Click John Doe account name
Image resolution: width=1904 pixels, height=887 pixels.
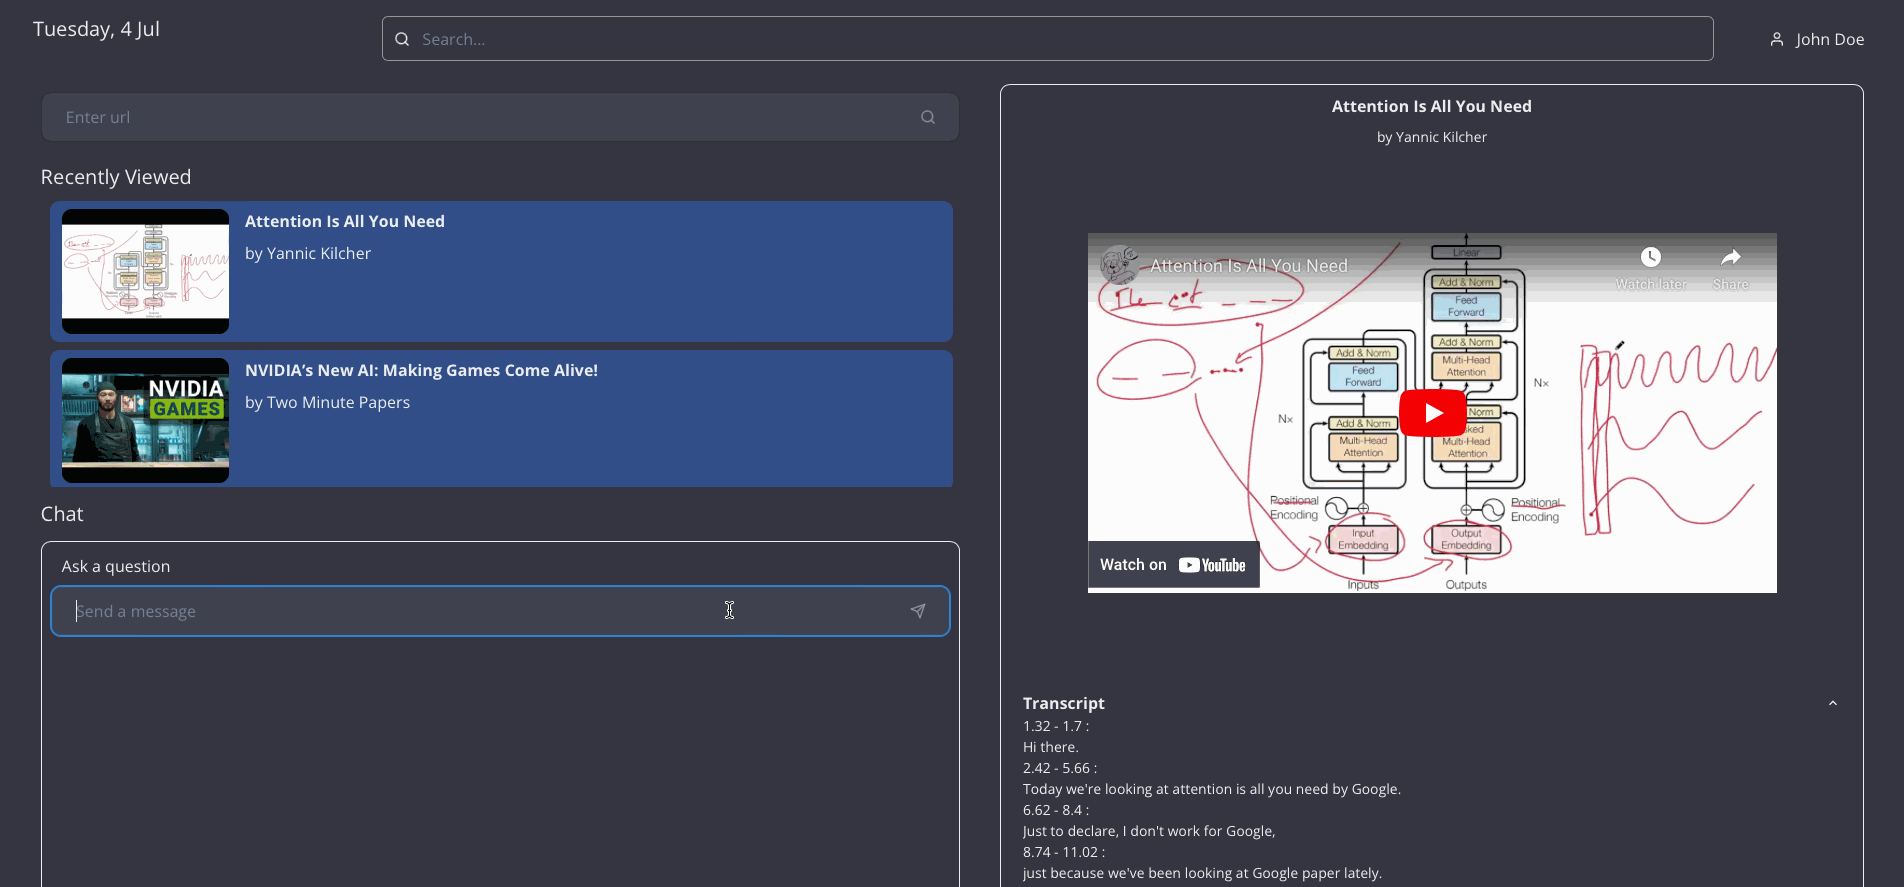(1829, 39)
